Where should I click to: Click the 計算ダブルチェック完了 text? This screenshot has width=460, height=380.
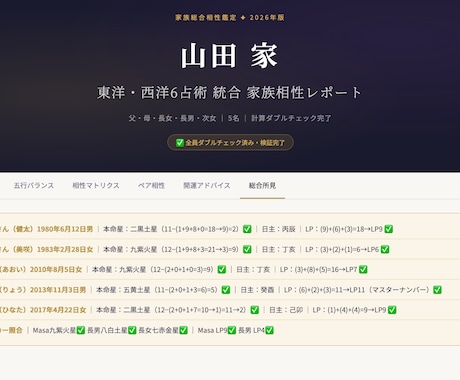click(x=291, y=118)
